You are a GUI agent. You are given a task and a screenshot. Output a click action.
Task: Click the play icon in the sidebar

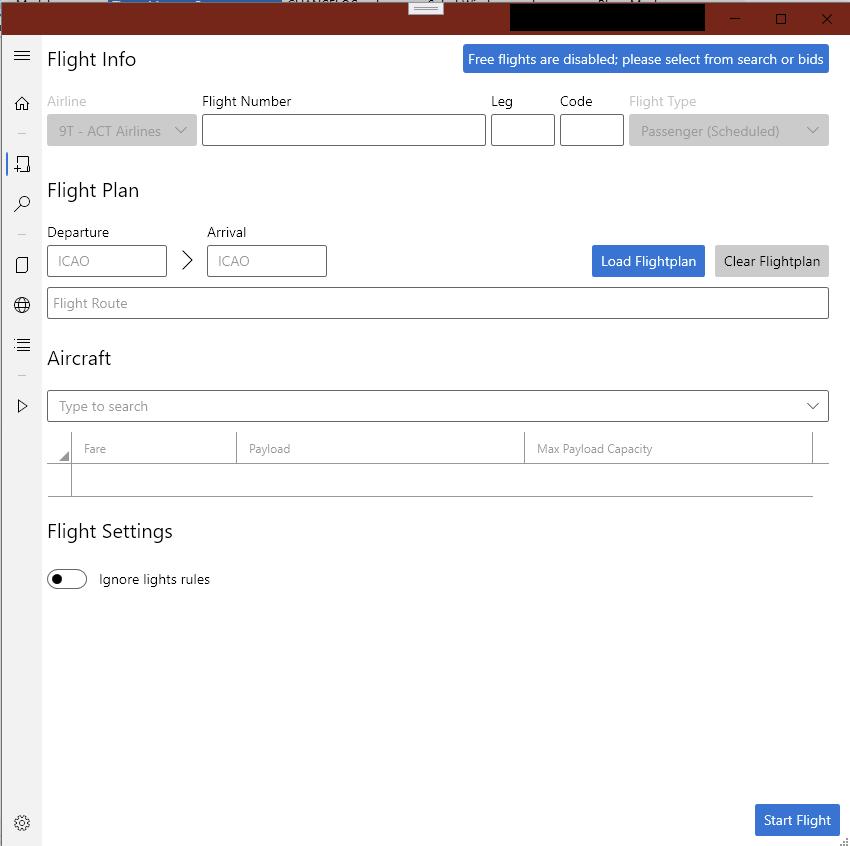pyautogui.click(x=22, y=405)
